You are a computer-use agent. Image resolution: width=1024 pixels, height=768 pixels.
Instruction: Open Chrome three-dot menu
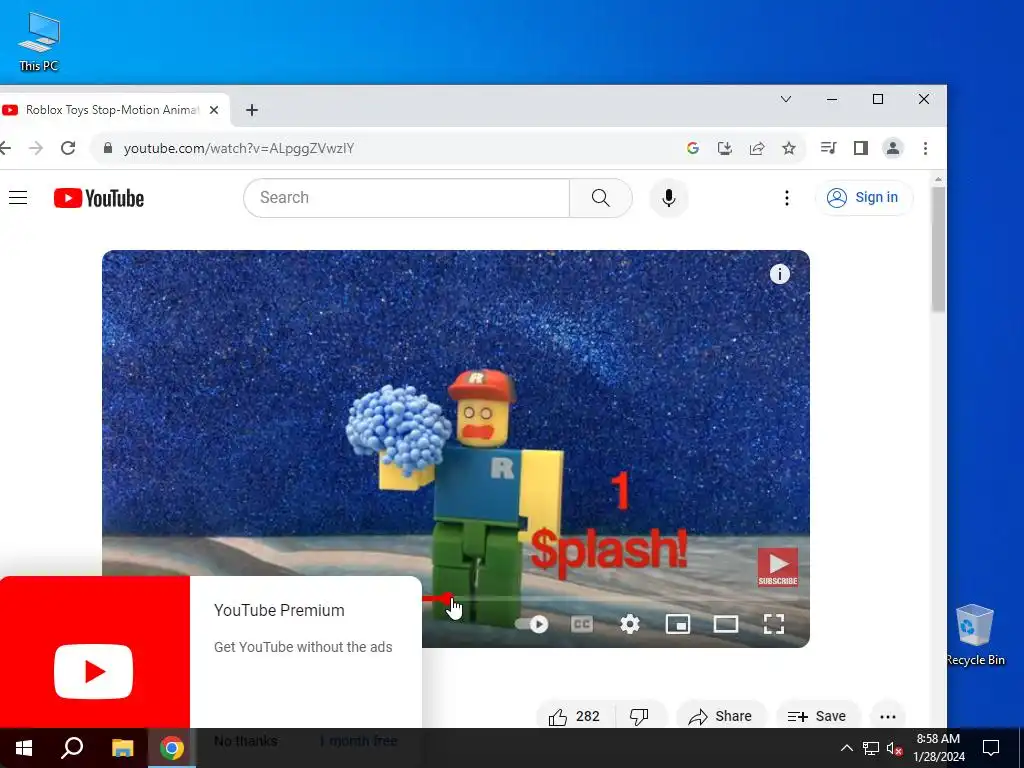point(925,148)
